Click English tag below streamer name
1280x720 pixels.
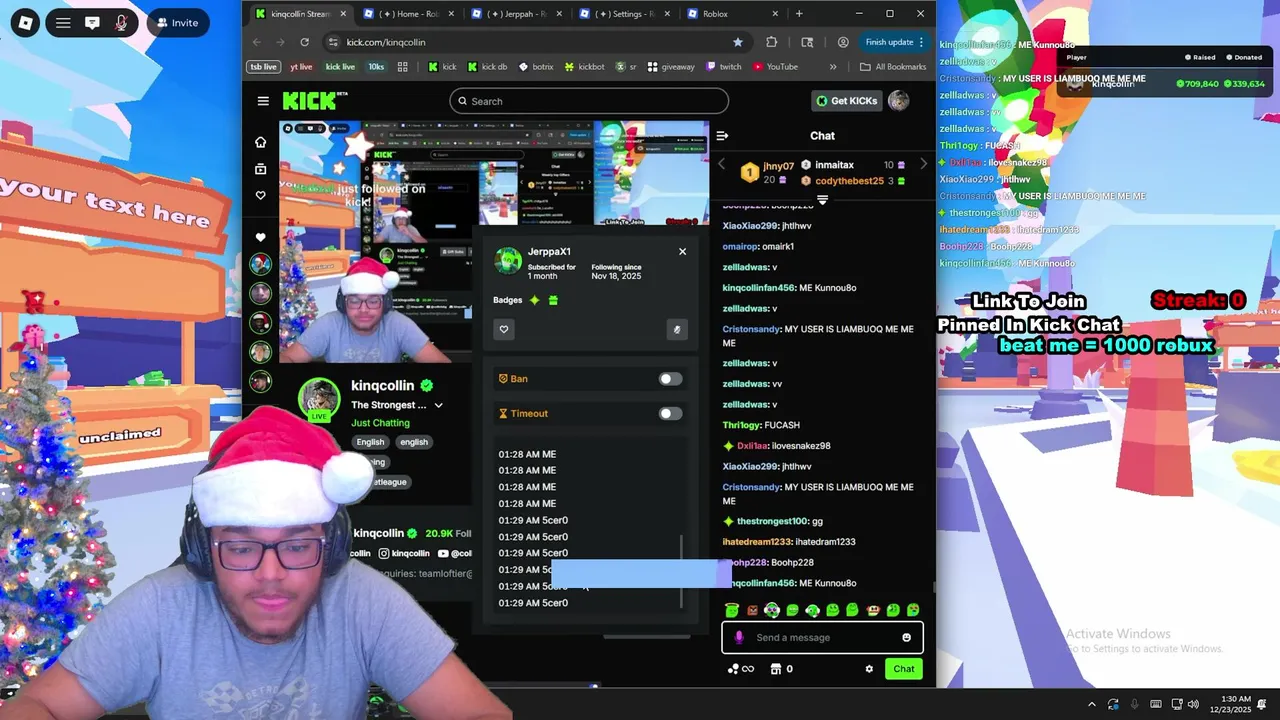tap(370, 442)
